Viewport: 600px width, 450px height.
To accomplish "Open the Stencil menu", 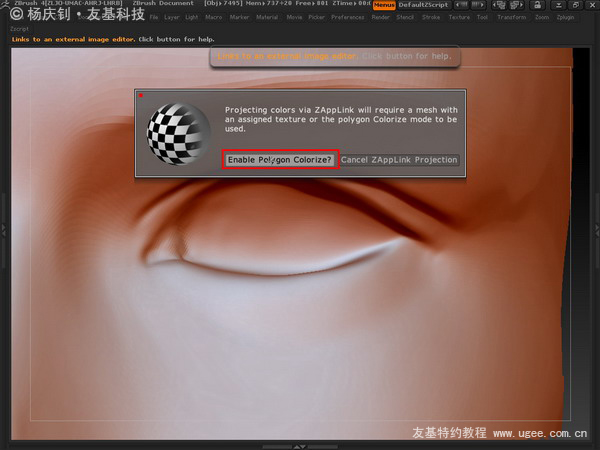I will coord(405,17).
